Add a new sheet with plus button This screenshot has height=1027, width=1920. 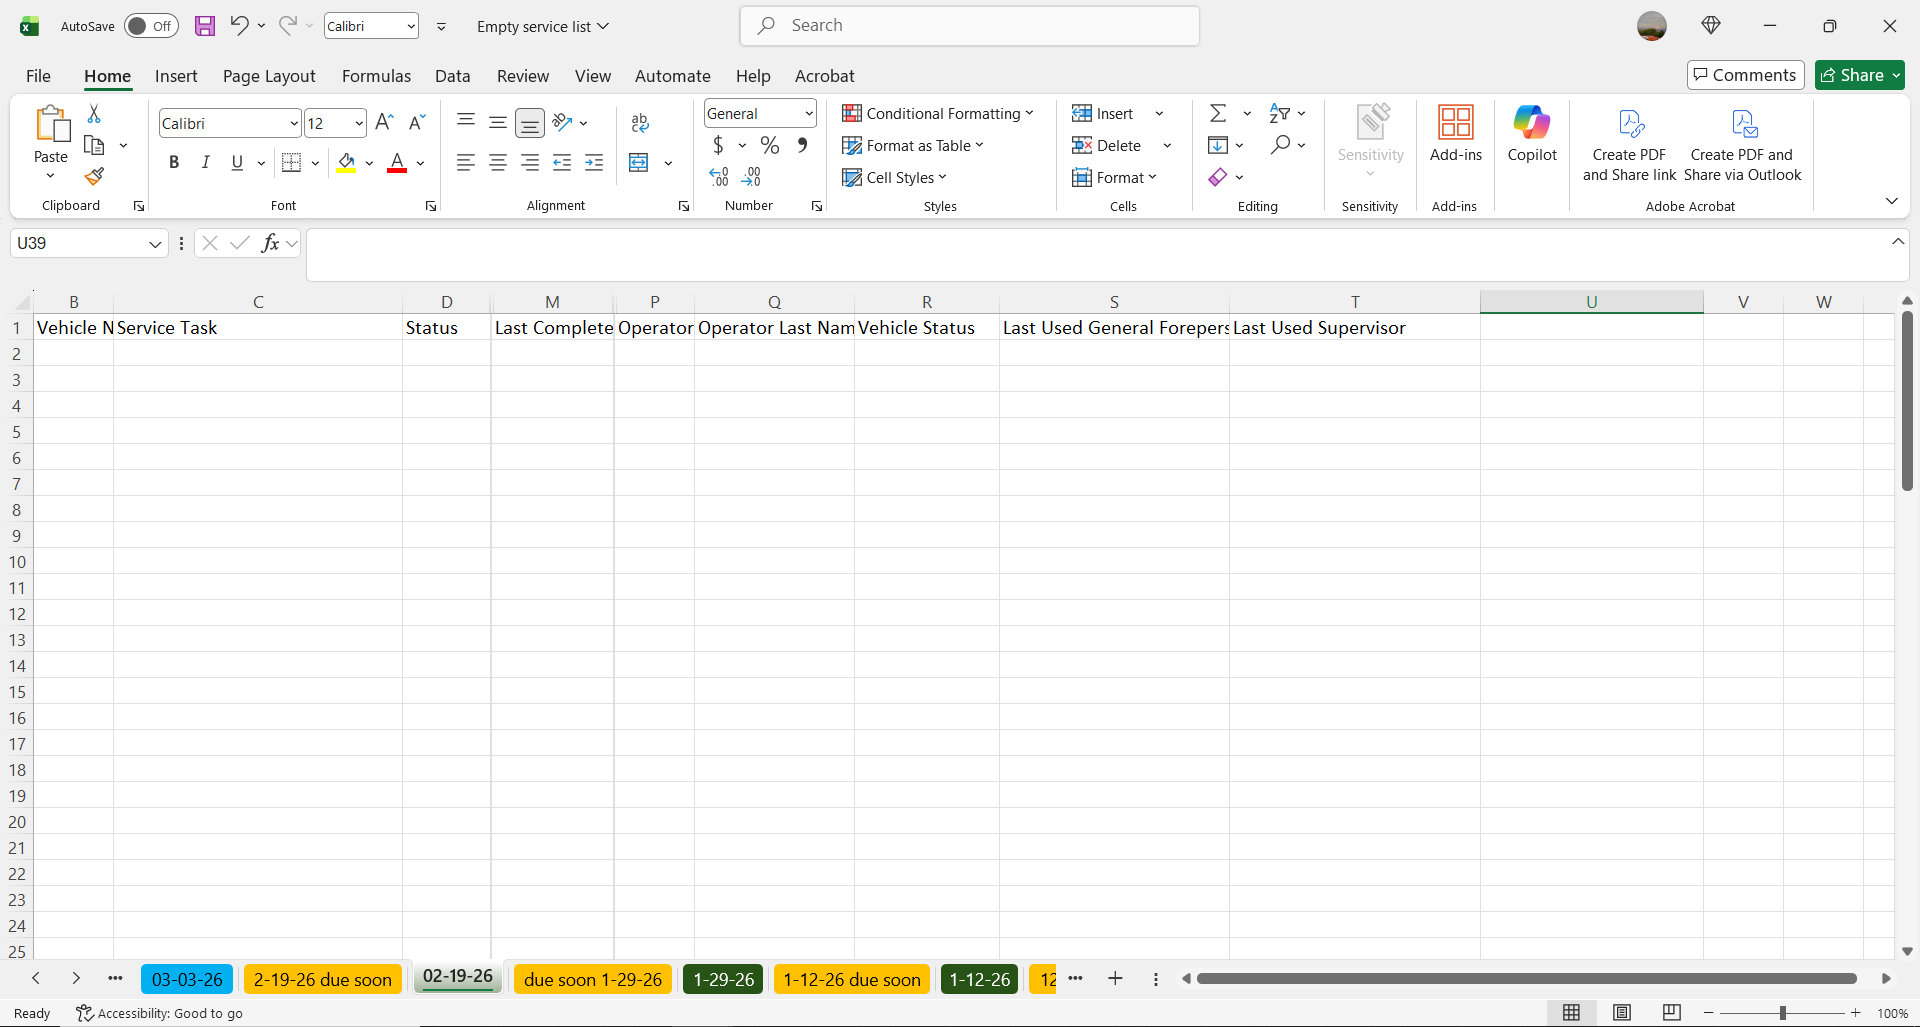pos(1115,979)
